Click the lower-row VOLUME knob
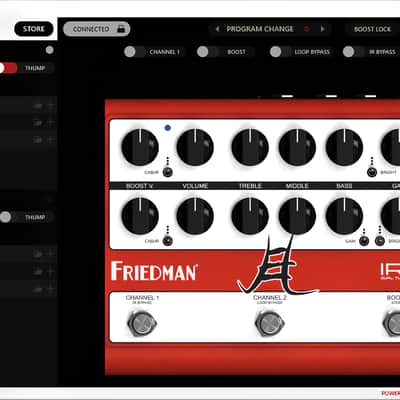This screenshot has height=400, width=400. pos(195,216)
